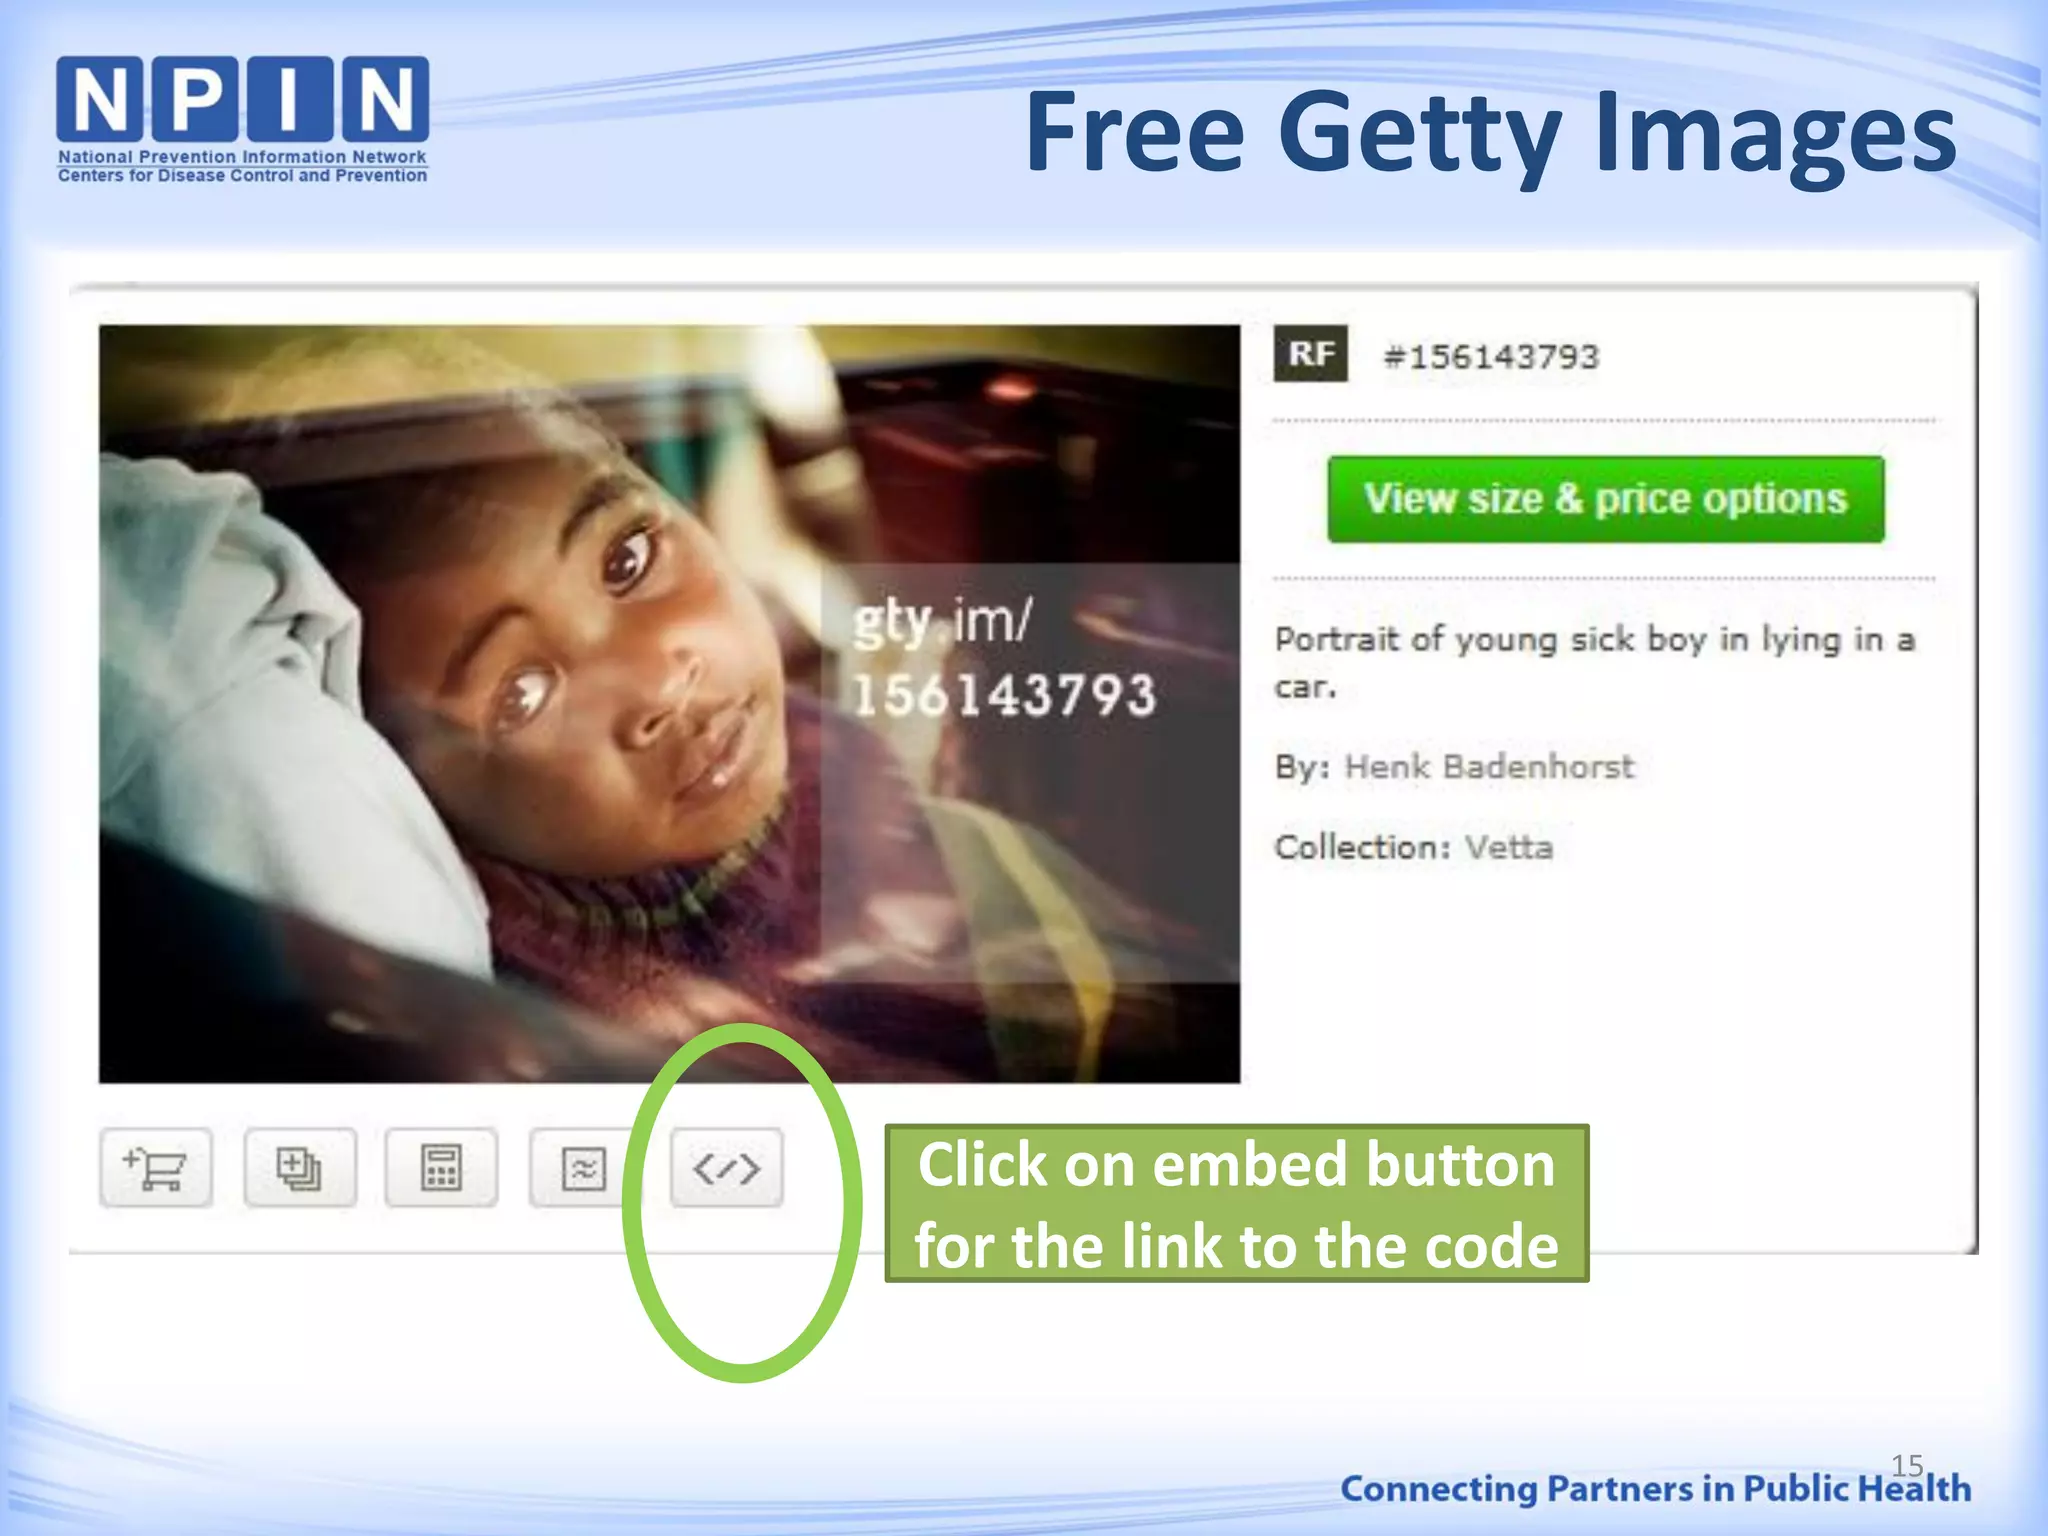Click View size & price options
The image size is (2048, 1536).
[1606, 499]
